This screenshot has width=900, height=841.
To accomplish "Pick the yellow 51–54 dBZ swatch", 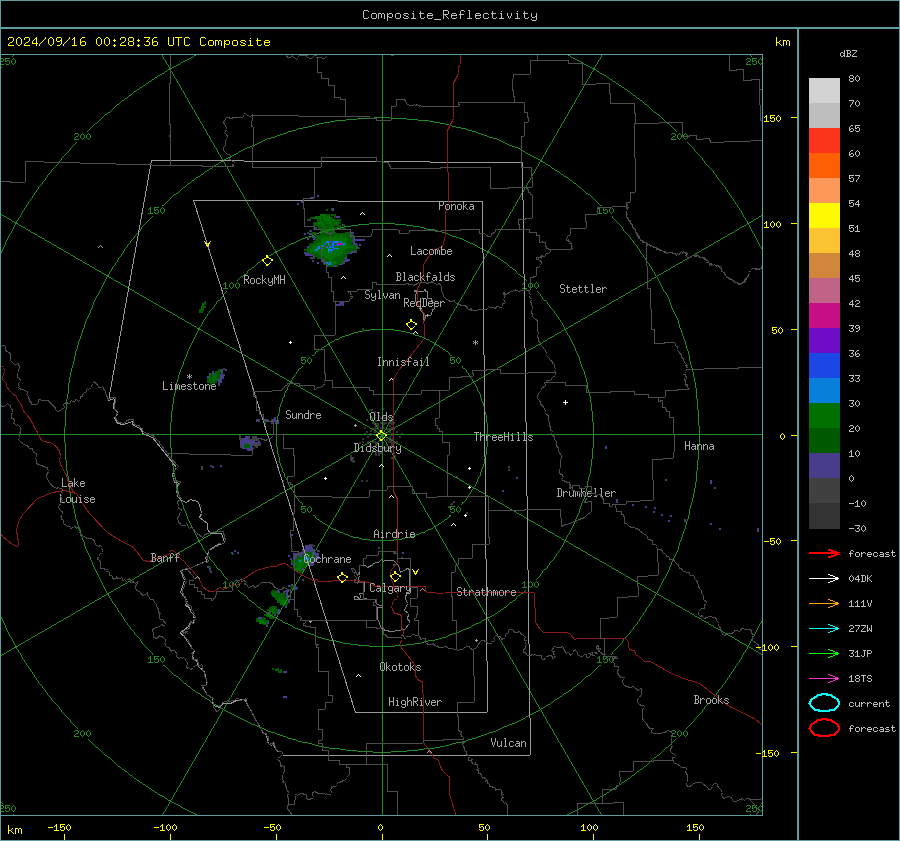I will click(824, 215).
